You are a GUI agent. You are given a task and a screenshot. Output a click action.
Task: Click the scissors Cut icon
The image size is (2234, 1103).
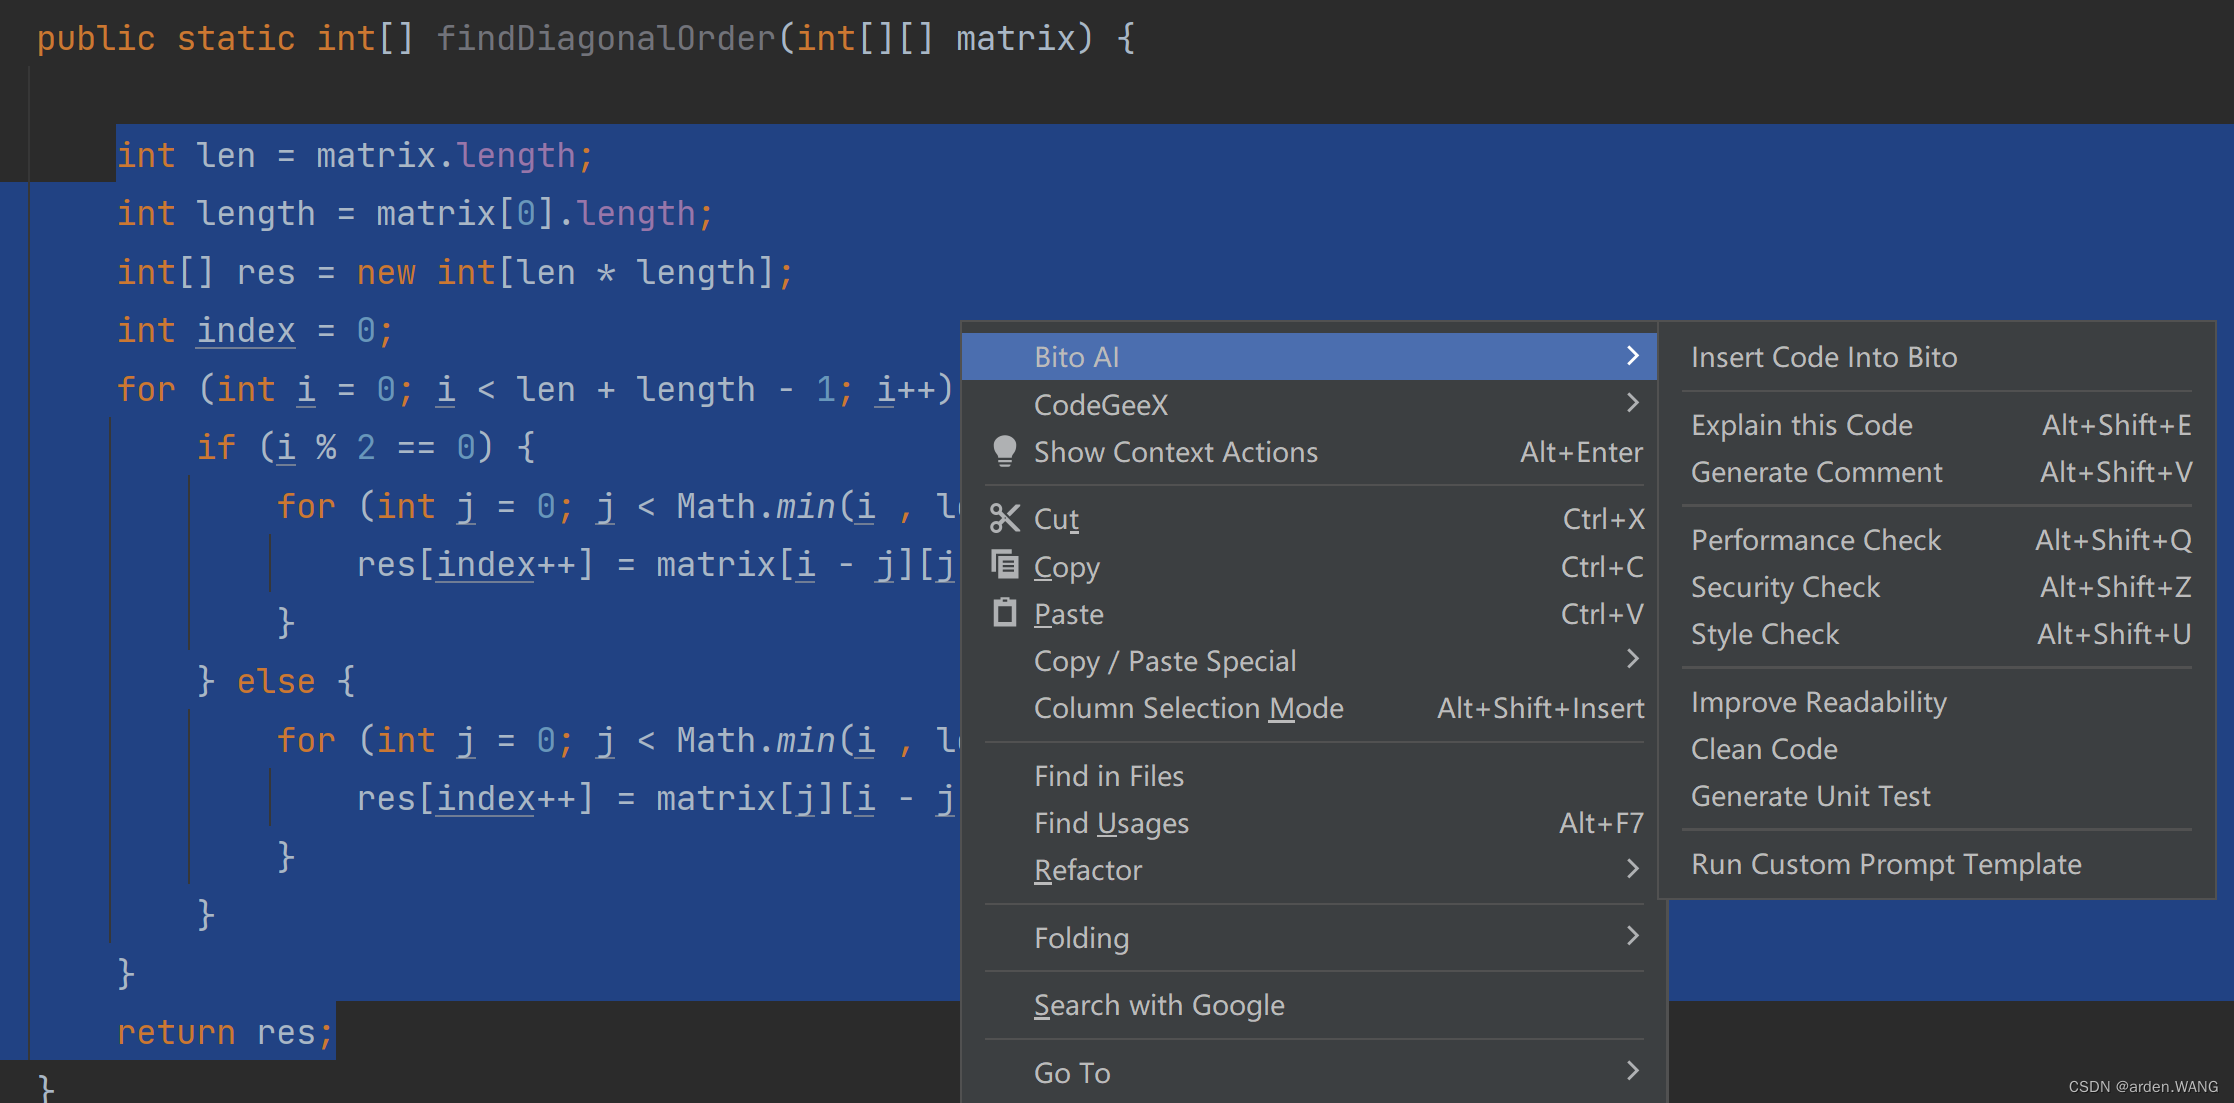click(x=1004, y=518)
